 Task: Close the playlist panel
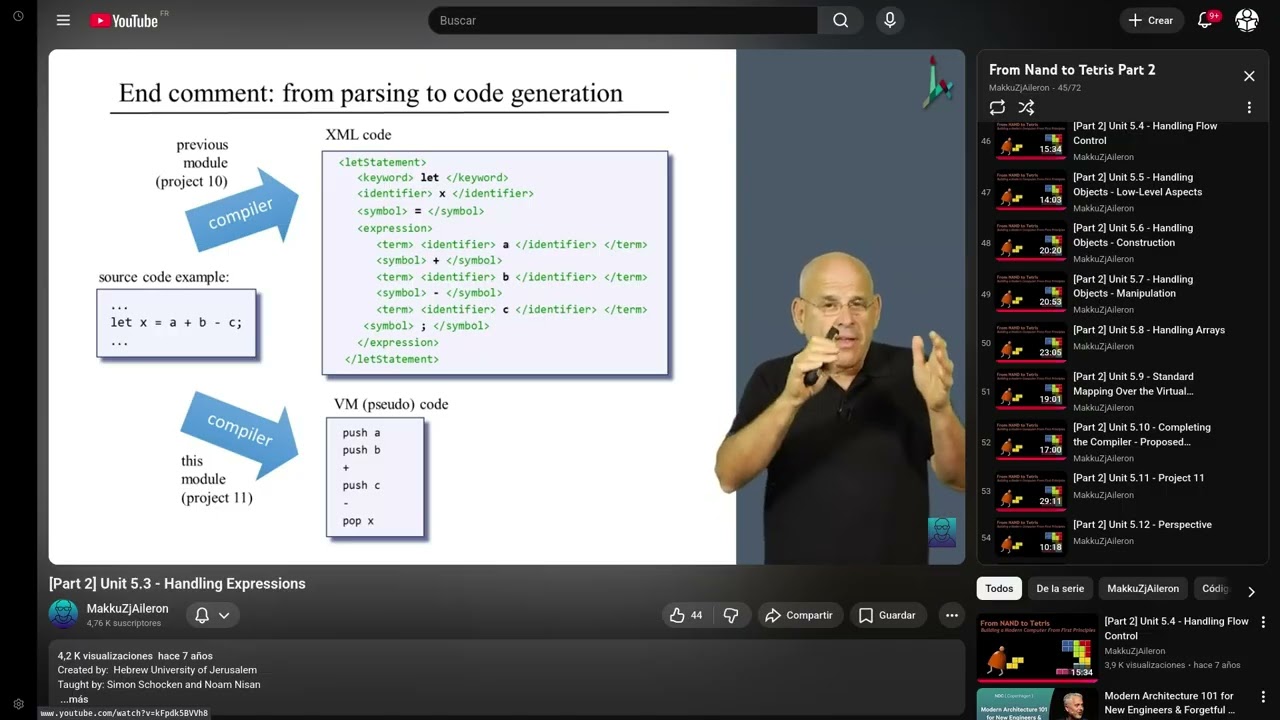[1249, 76]
